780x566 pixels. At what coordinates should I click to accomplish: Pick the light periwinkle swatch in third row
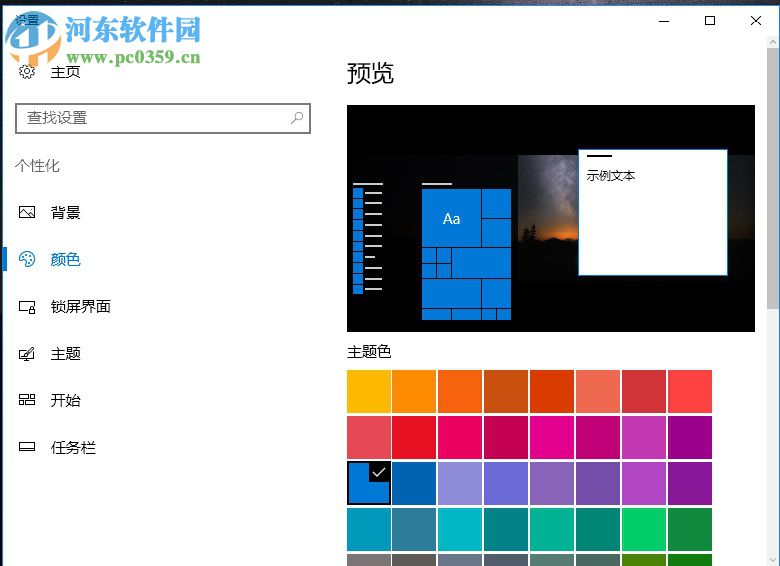click(460, 483)
